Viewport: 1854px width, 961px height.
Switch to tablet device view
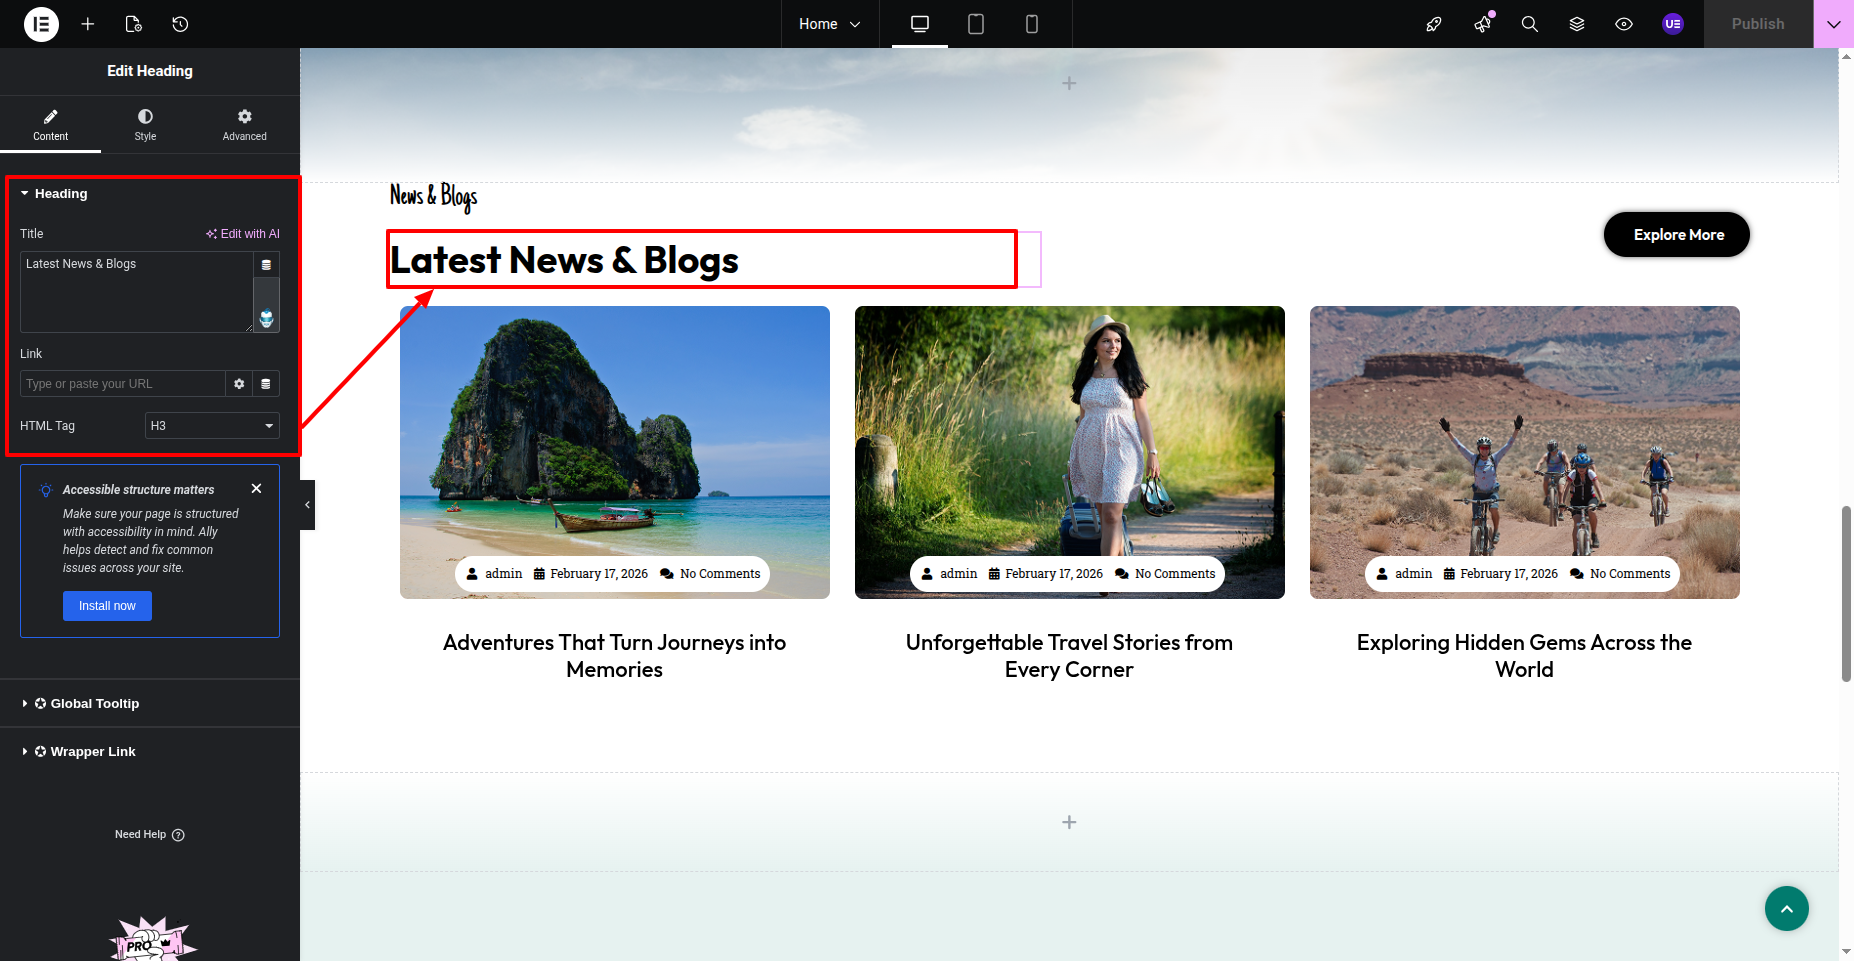976,24
